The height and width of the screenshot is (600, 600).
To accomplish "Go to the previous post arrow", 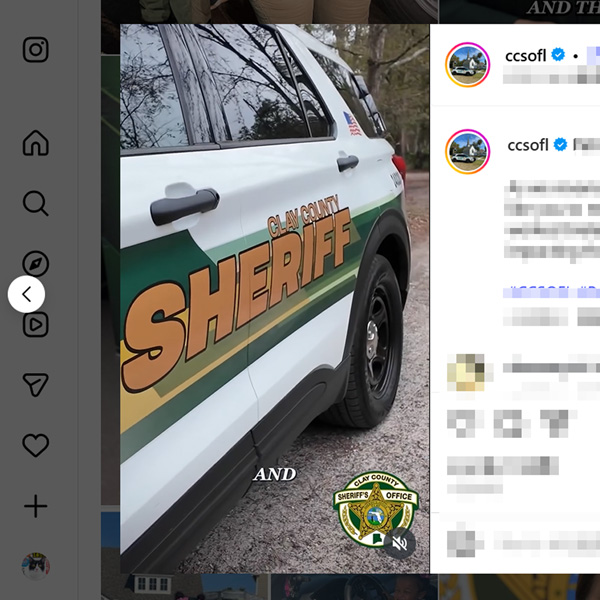I will click(26, 294).
